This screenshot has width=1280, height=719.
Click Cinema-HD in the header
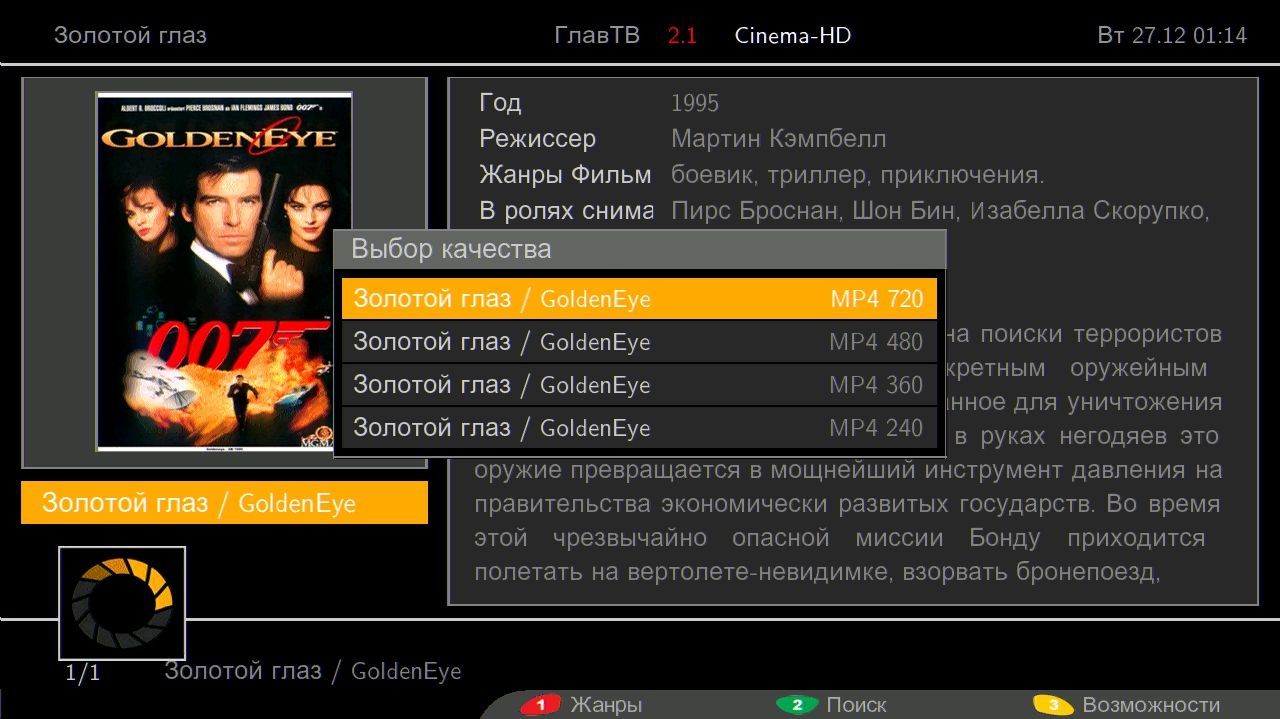(793, 35)
